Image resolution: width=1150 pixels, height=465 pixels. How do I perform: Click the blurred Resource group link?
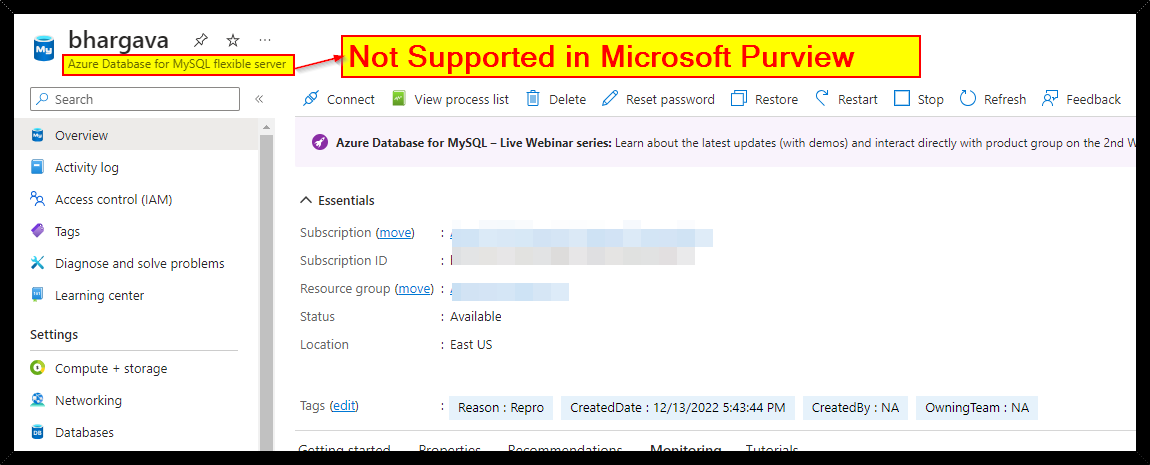pos(510,291)
